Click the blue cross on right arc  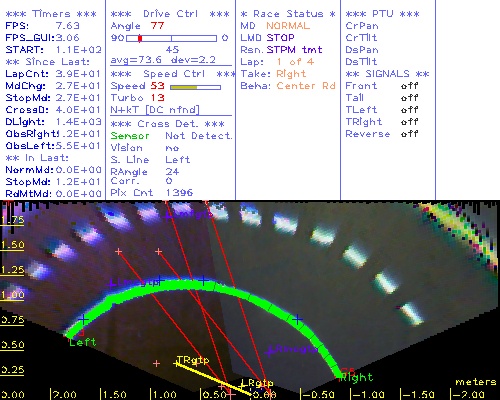pyautogui.click(x=297, y=319)
